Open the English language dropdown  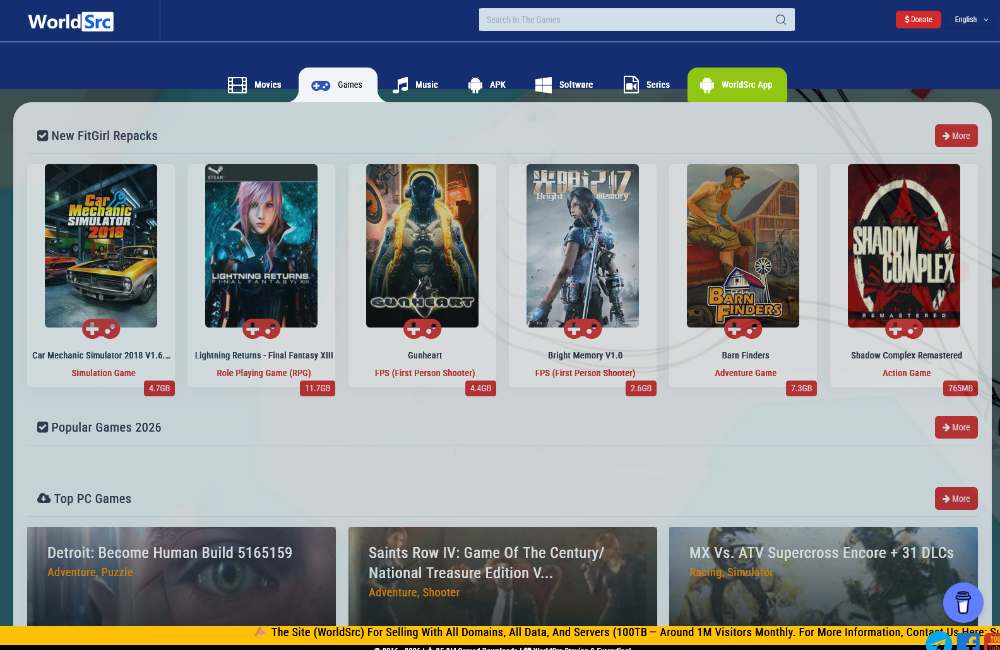pyautogui.click(x=971, y=20)
